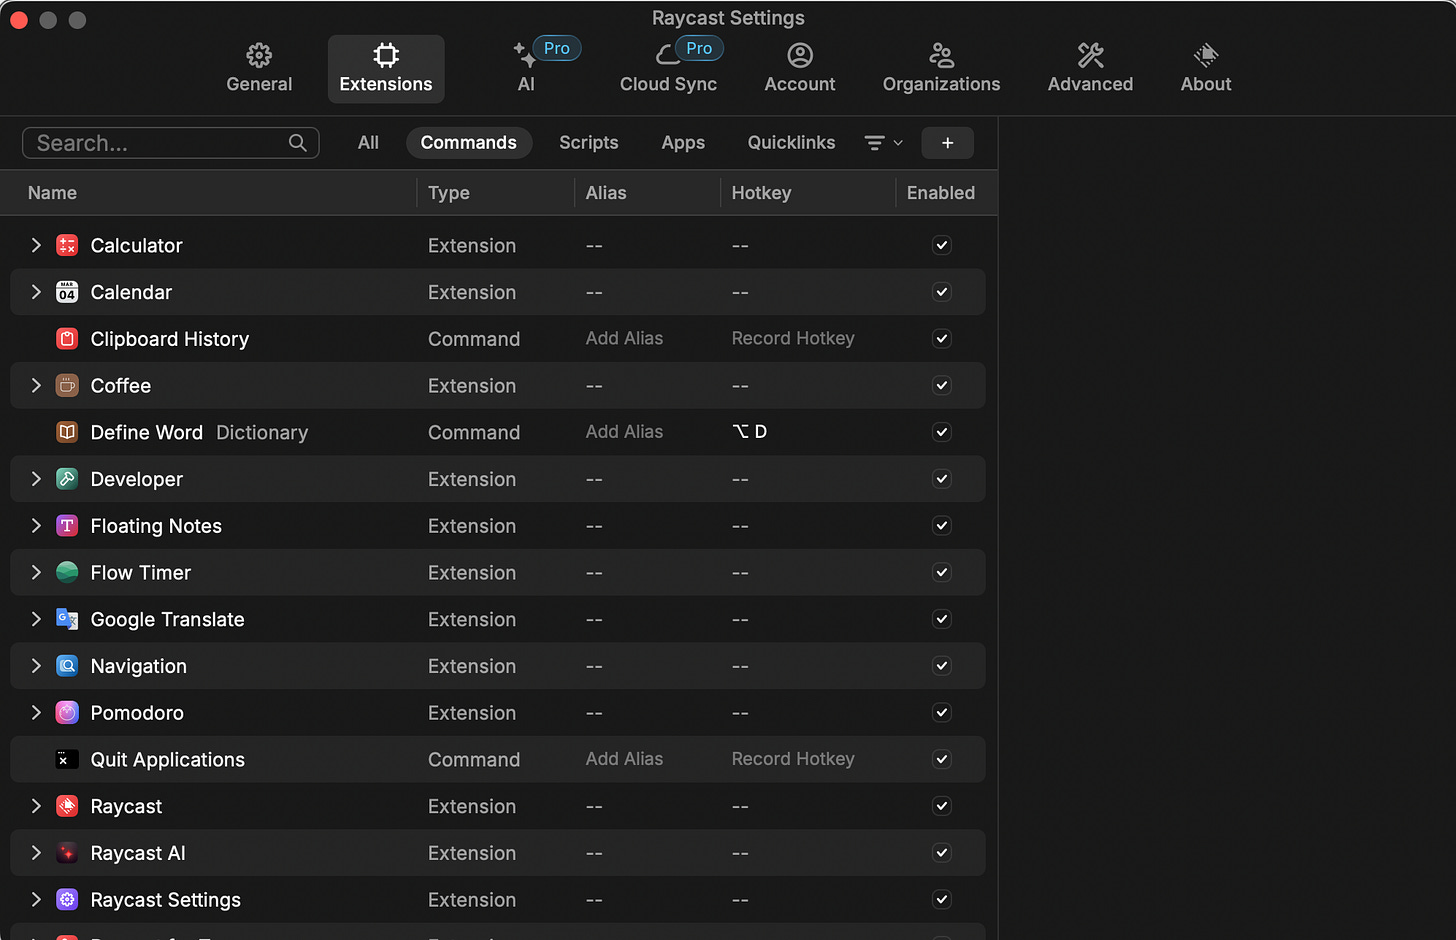This screenshot has width=1456, height=940.
Task: Open the Cloud Sync tab
Action: (668, 69)
